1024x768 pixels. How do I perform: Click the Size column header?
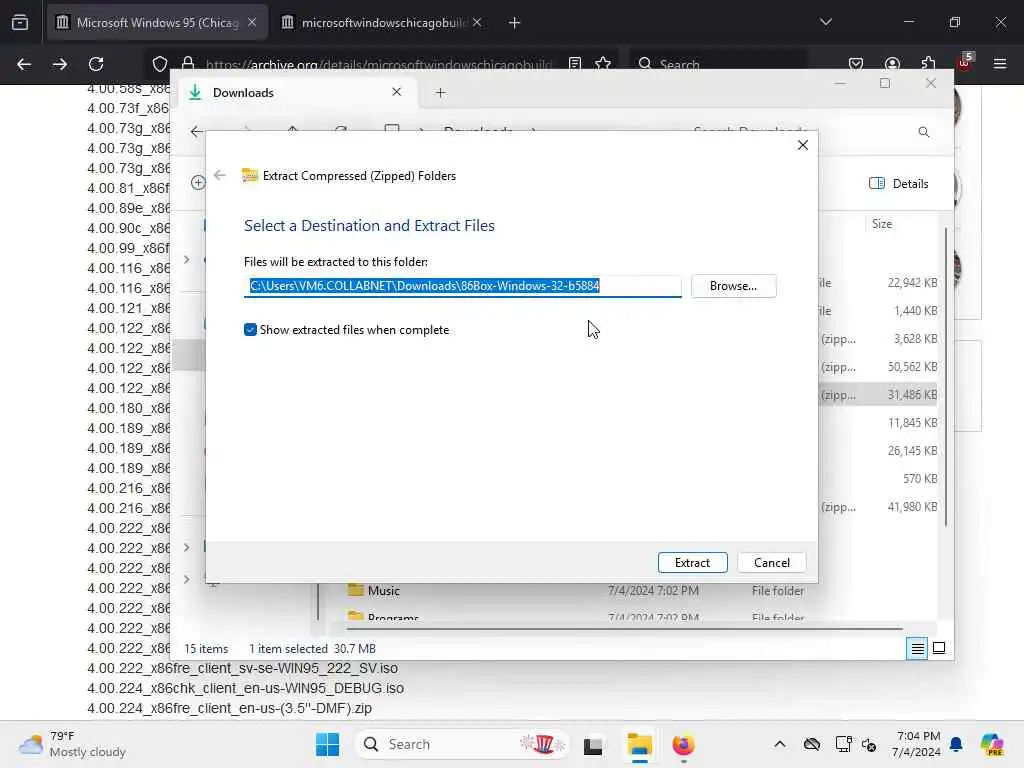click(x=882, y=224)
